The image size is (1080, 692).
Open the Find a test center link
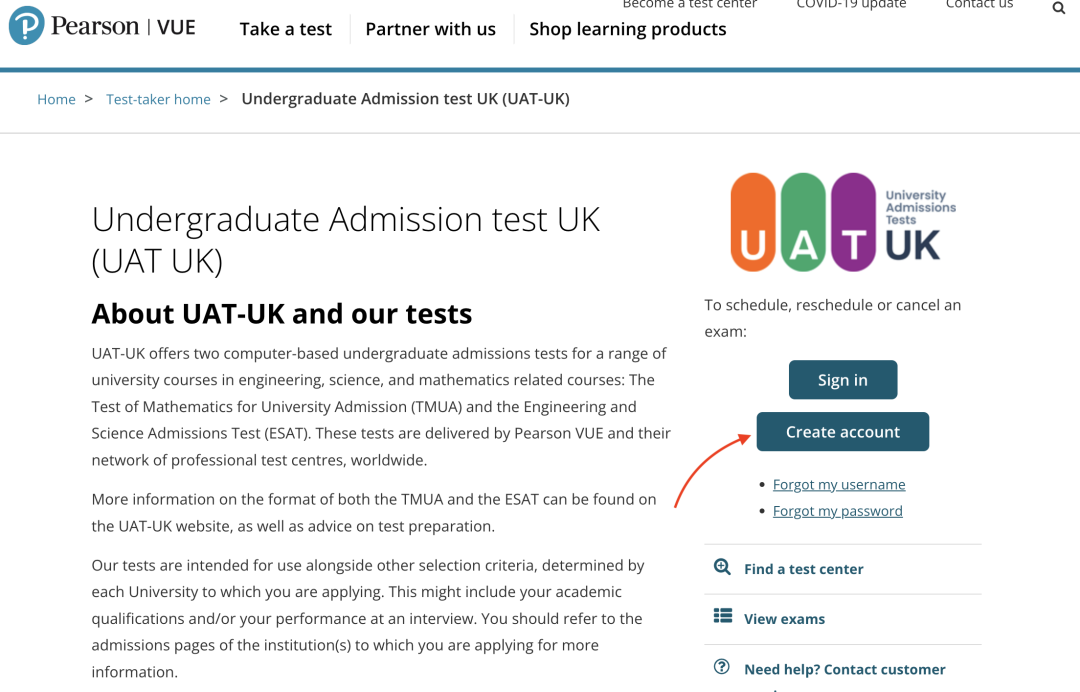803,569
